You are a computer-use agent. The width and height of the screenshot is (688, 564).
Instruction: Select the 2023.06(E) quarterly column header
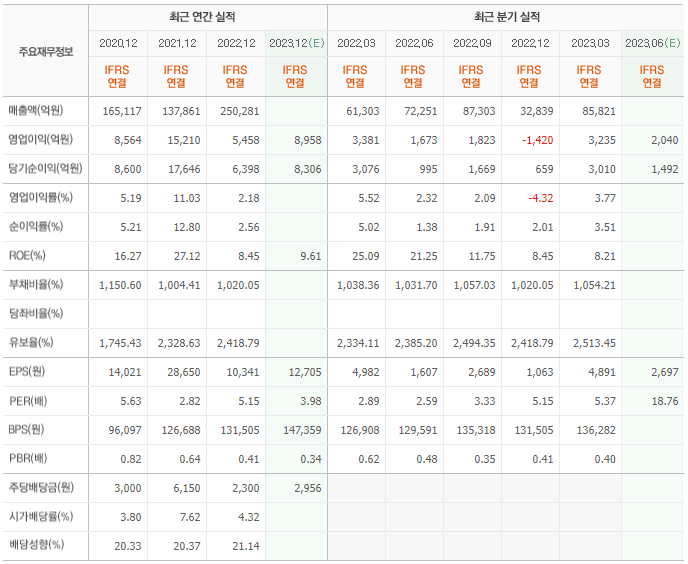pyautogui.click(x=652, y=43)
